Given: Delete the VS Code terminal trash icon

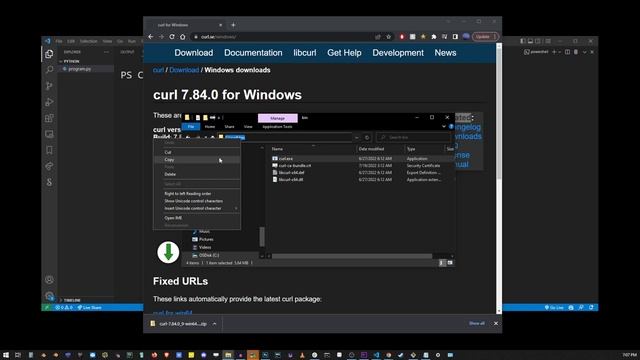Looking at the screenshot, I should pos(576,52).
